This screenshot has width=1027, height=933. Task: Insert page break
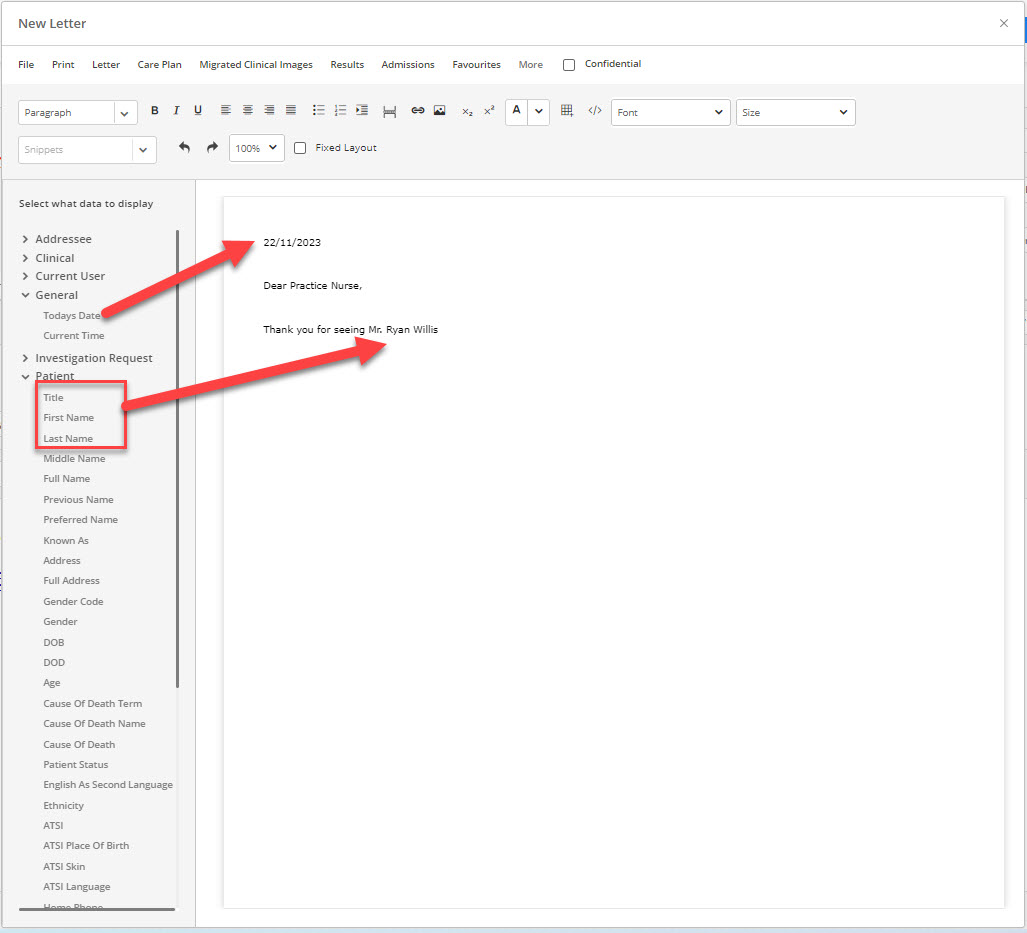pos(390,111)
